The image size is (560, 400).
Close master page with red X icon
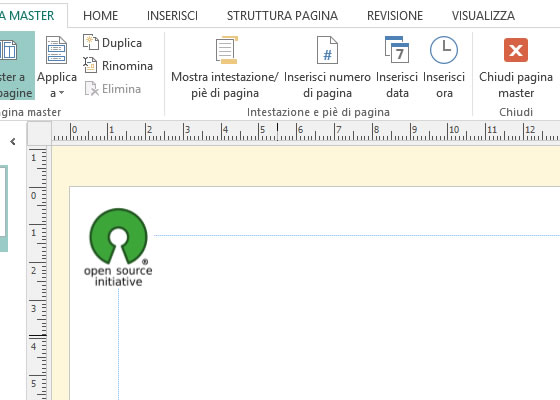coord(516,50)
